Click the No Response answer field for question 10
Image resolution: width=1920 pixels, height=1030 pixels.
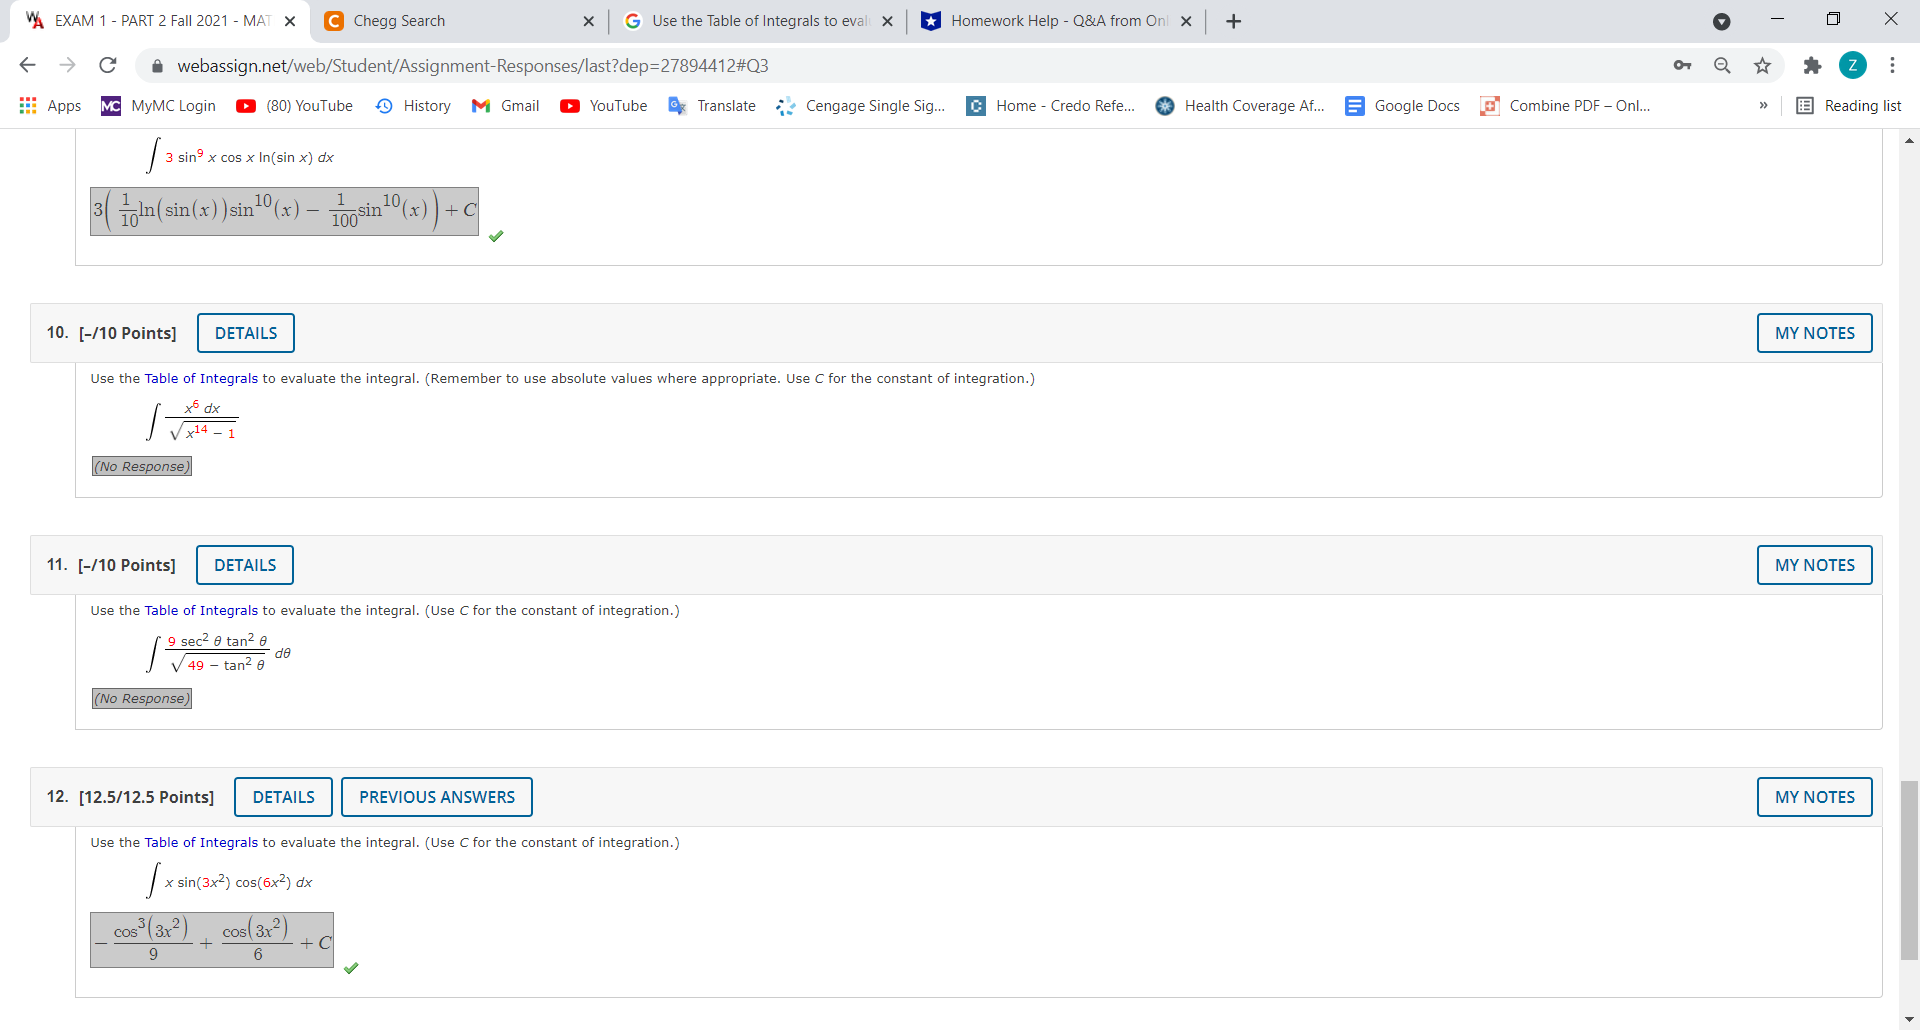coord(141,465)
